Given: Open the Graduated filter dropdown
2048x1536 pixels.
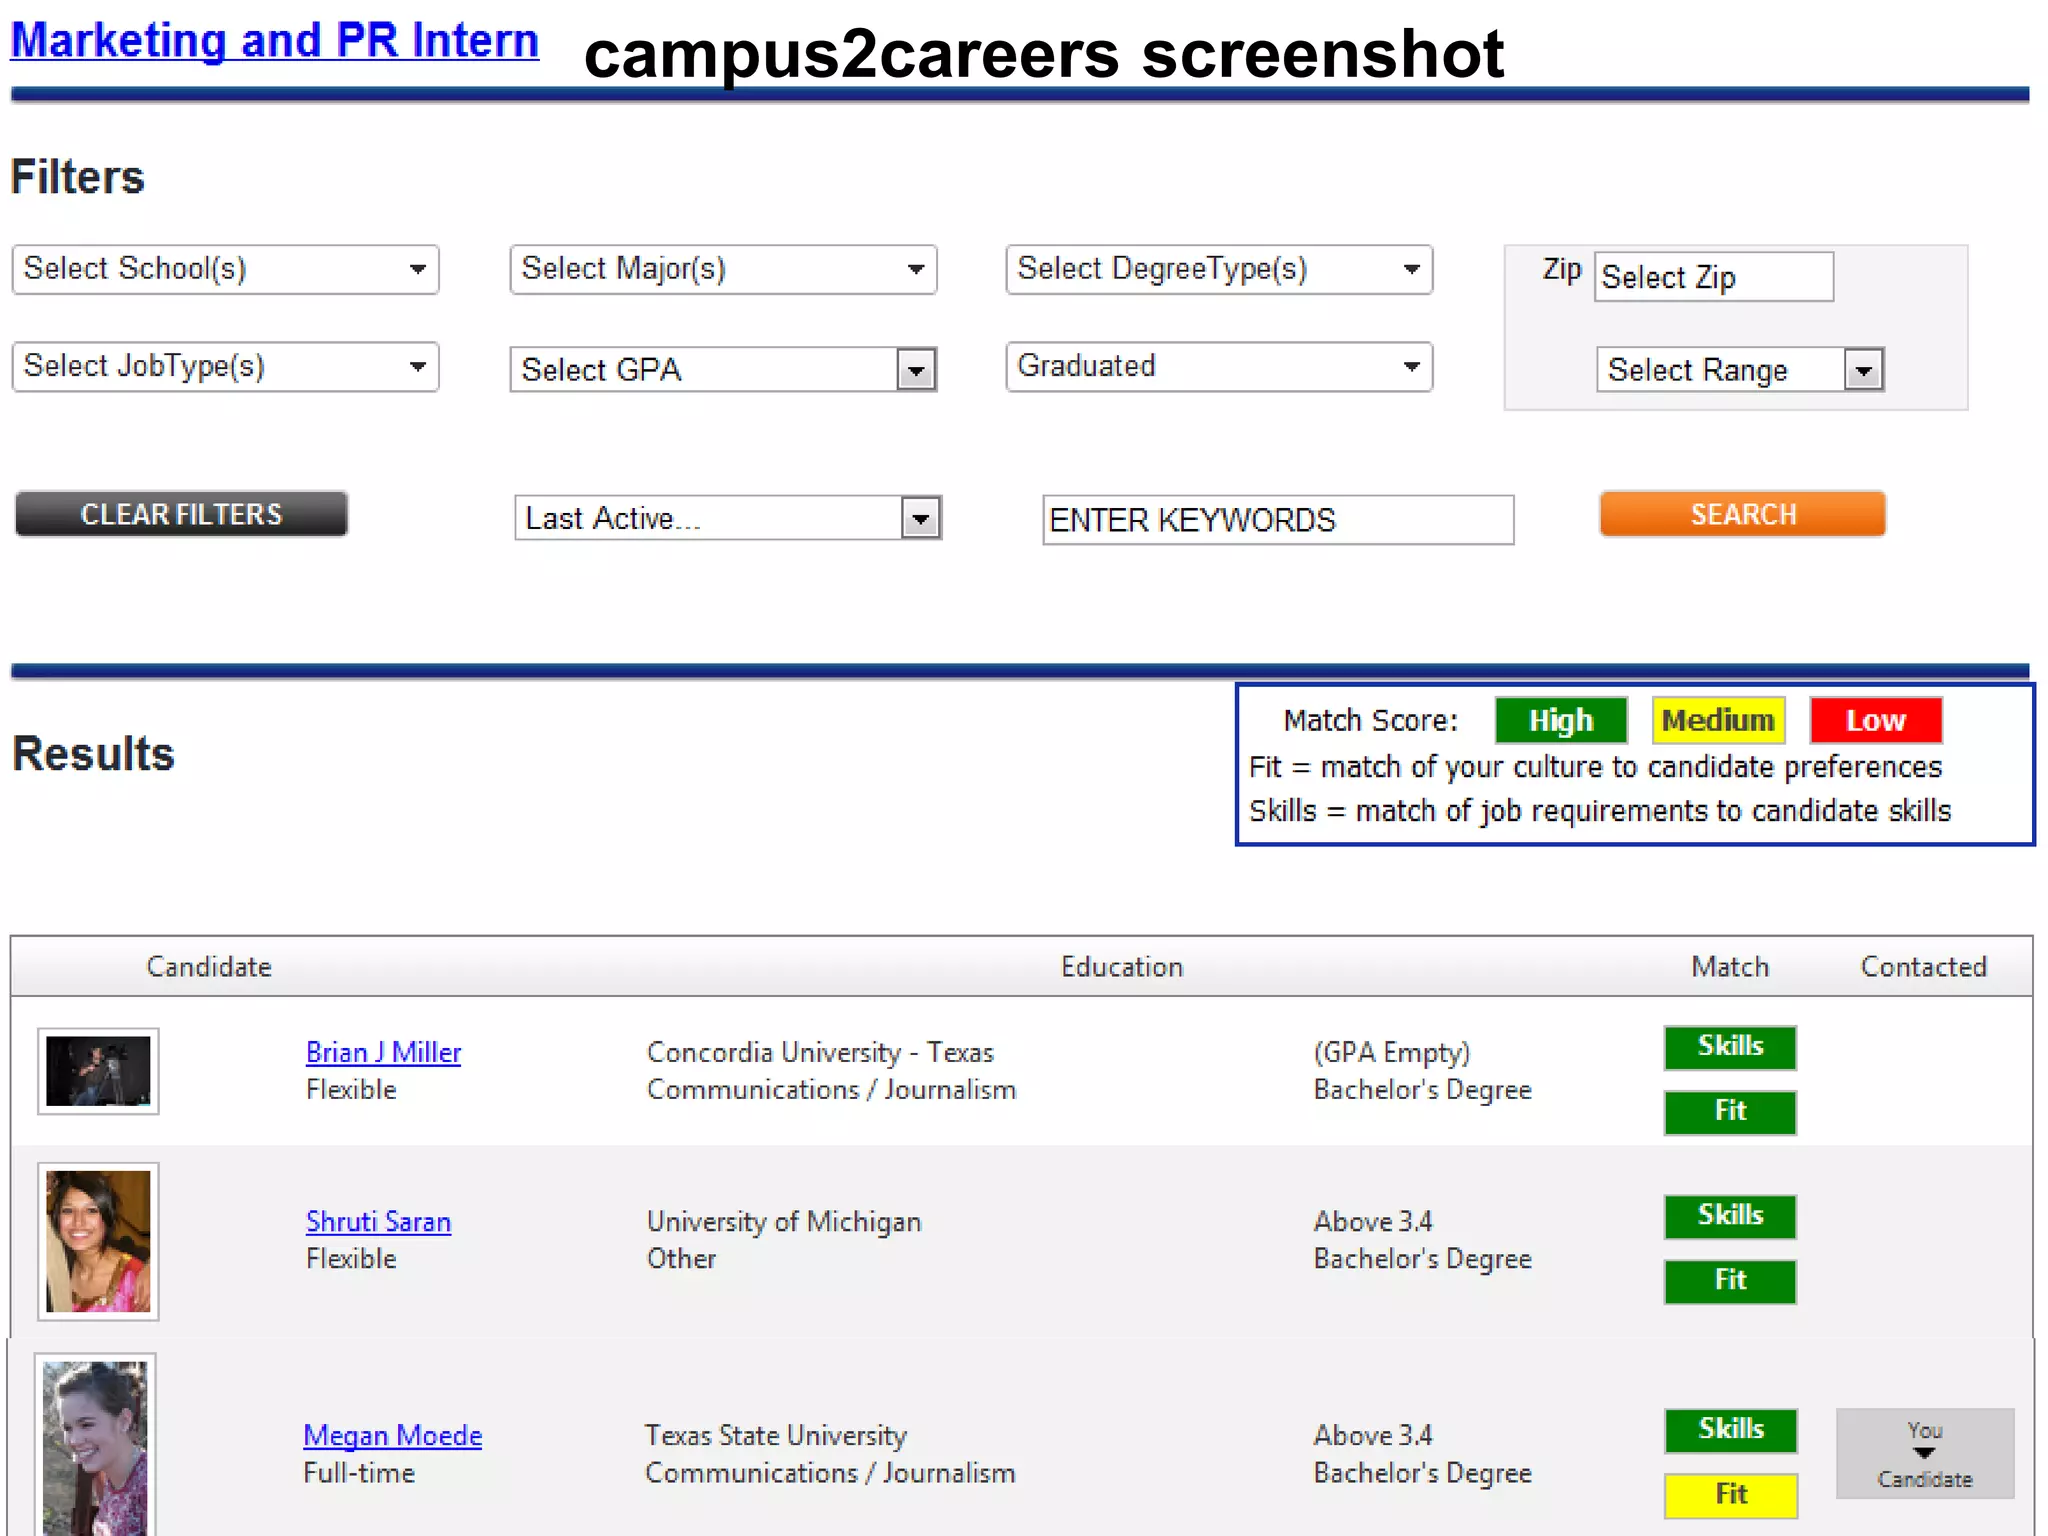Looking at the screenshot, I should click(1219, 366).
